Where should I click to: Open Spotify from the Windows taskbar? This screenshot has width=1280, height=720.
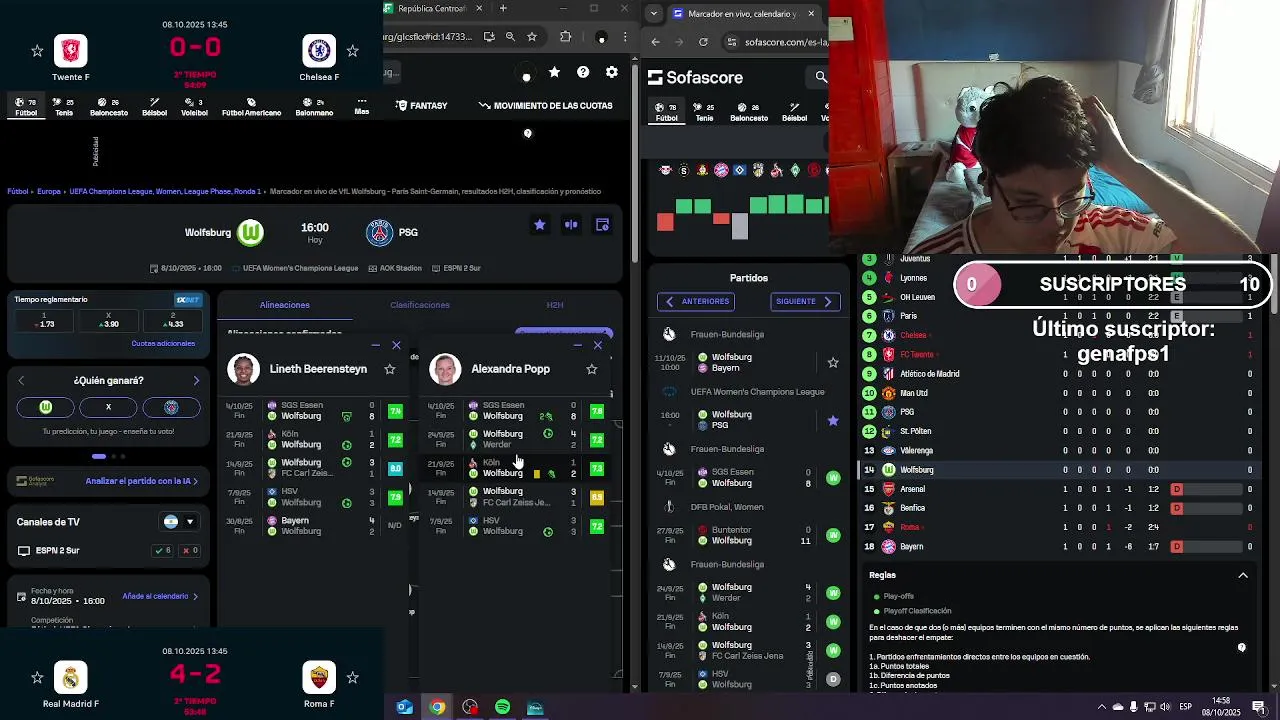coord(502,707)
